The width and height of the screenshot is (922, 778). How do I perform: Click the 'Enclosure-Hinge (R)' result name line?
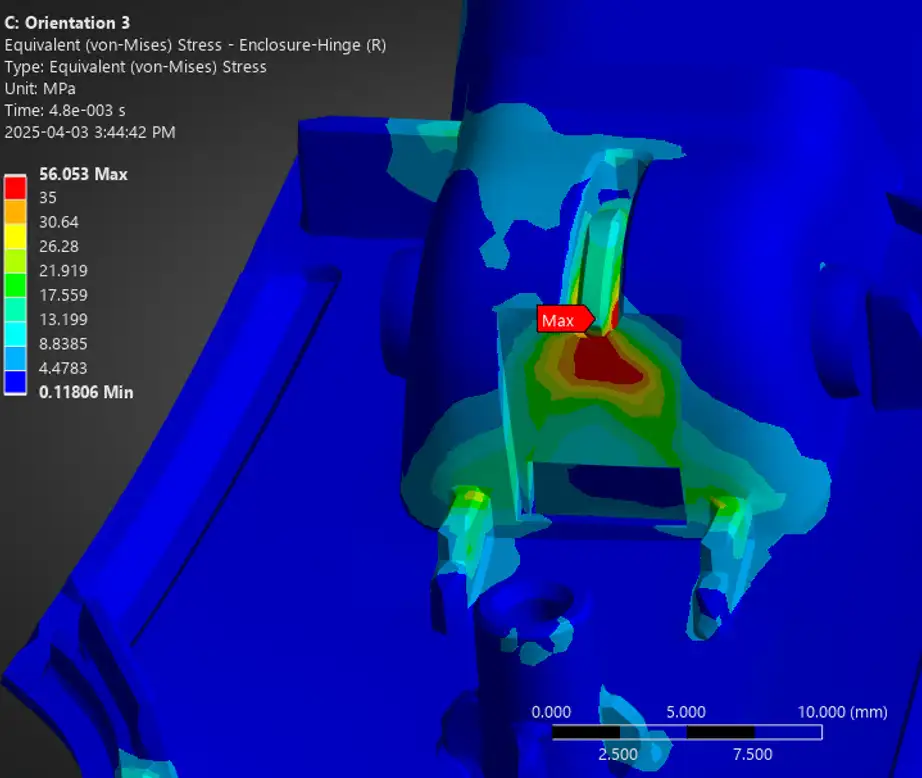(x=195, y=45)
